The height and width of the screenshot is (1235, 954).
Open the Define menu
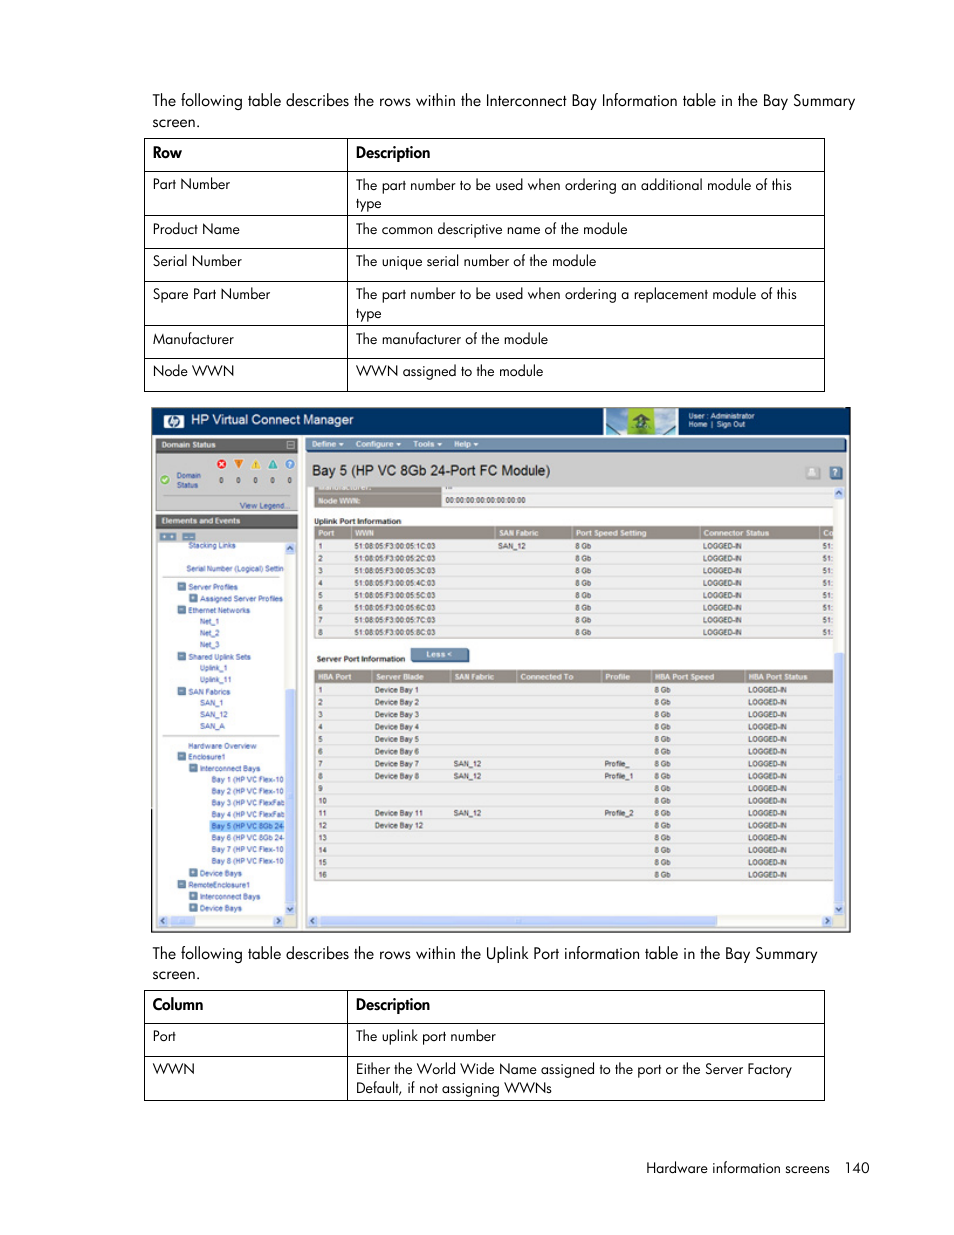[x=327, y=444]
